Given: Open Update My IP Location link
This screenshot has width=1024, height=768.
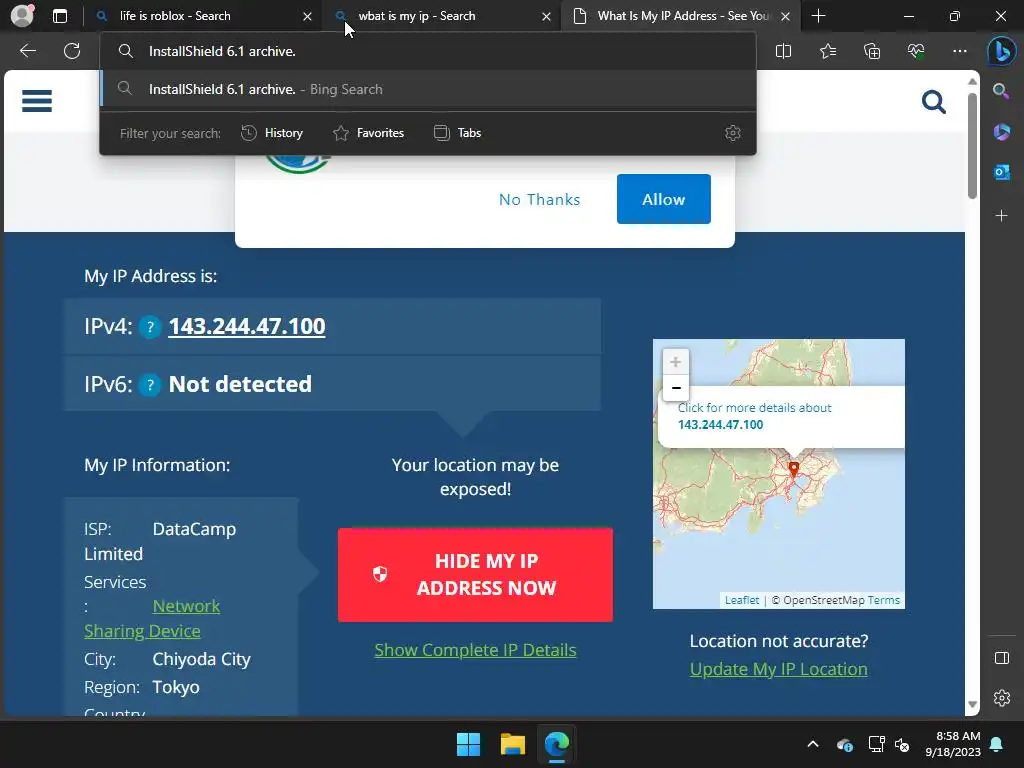Looking at the screenshot, I should 778,669.
